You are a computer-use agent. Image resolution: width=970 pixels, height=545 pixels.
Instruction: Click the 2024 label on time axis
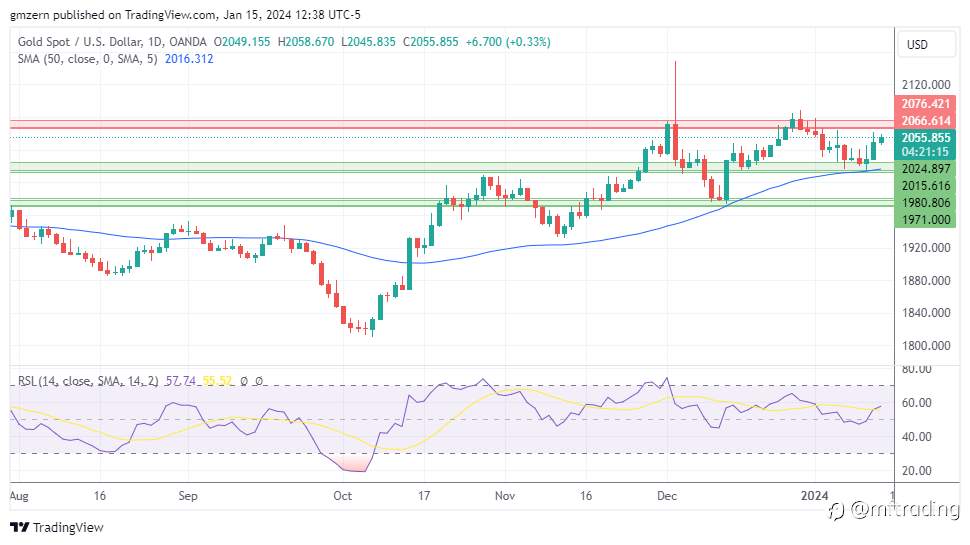click(814, 496)
